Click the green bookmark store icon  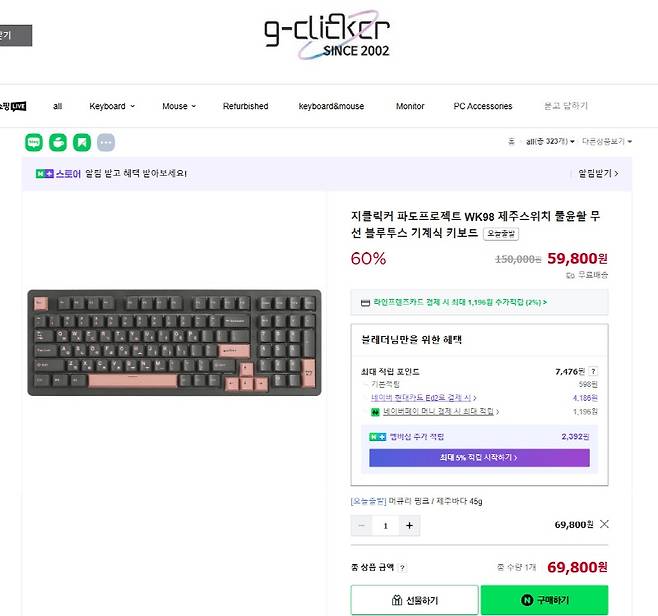coord(82,142)
